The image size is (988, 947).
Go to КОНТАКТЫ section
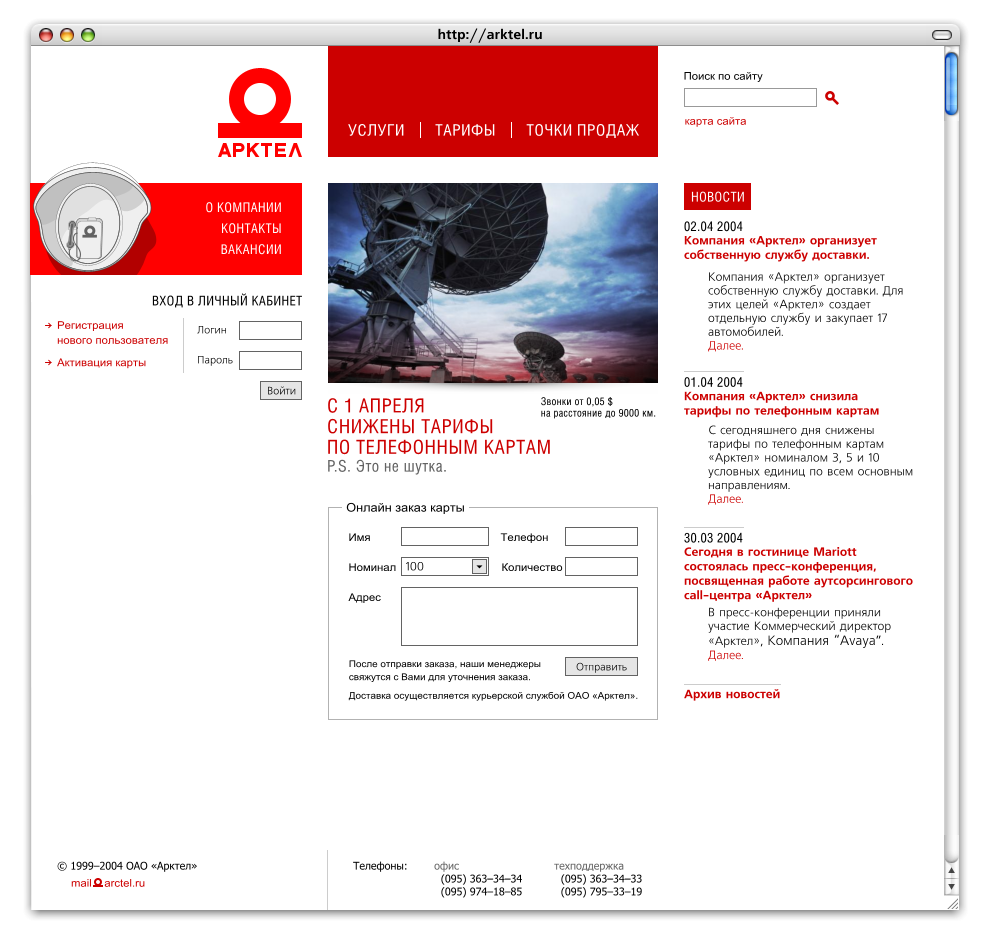pos(251,228)
